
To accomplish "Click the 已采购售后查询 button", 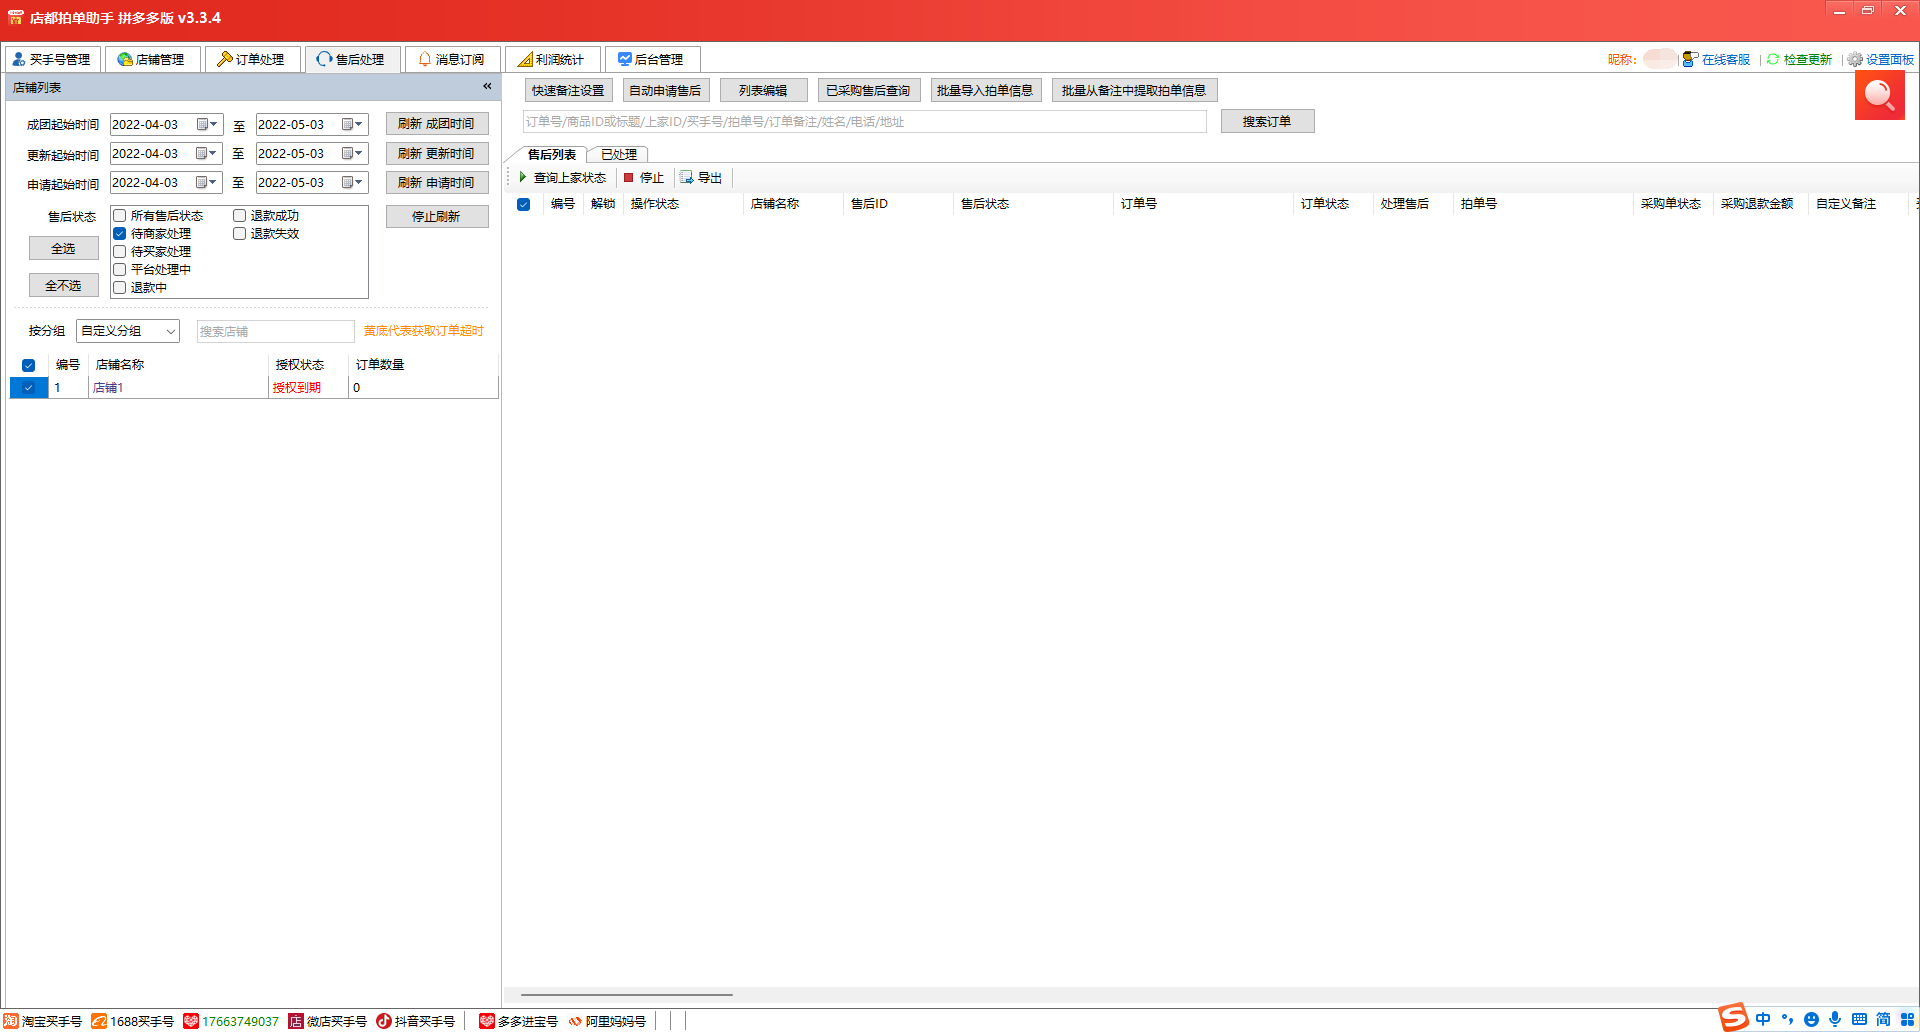I will point(868,90).
